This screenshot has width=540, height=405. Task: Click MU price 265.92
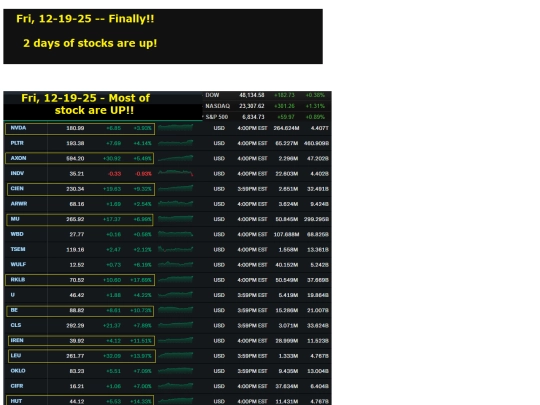click(x=75, y=219)
